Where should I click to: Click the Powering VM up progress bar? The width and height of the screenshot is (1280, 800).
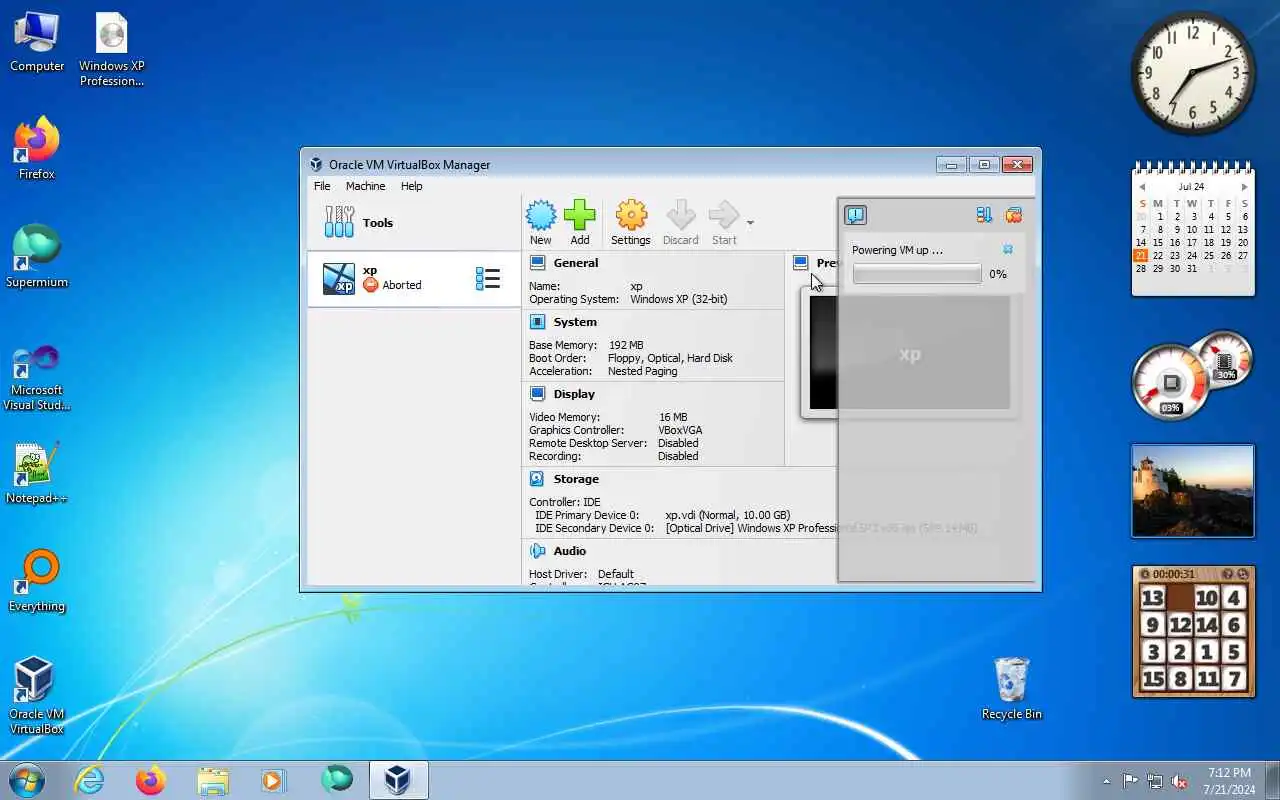pos(917,274)
